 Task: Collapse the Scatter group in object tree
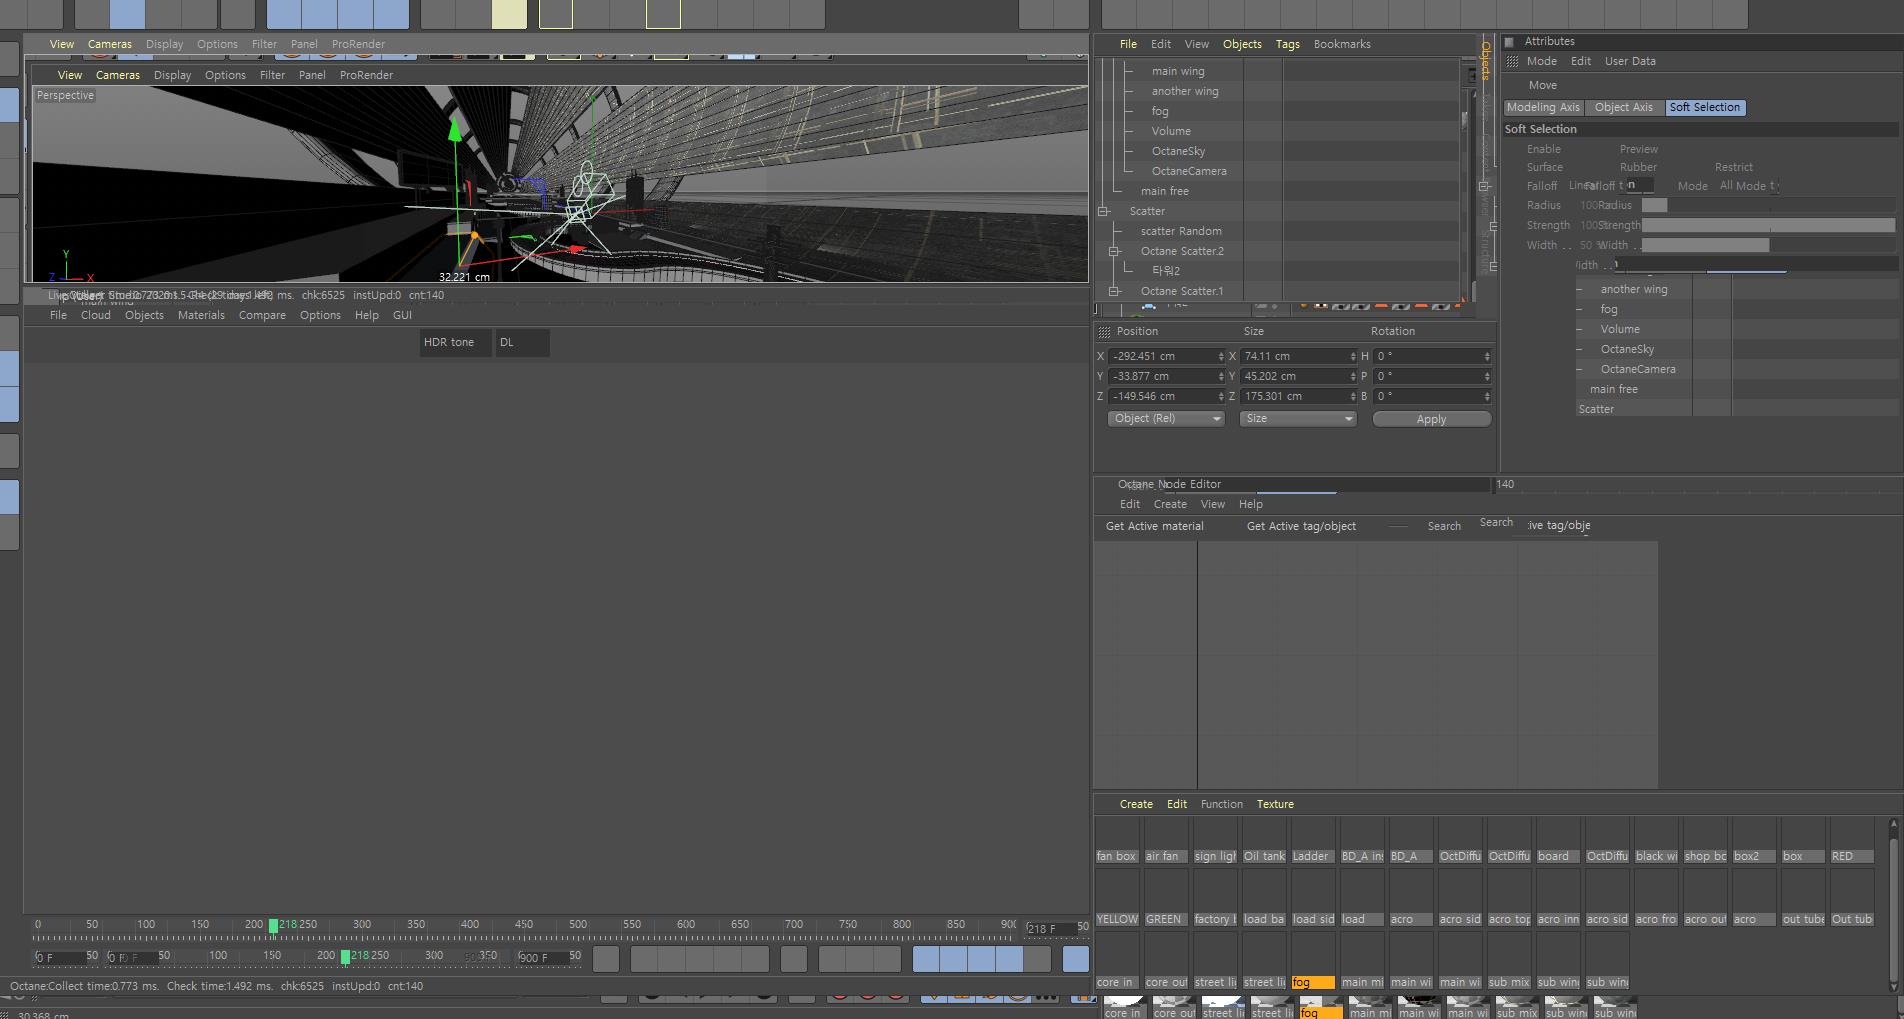(x=1104, y=211)
